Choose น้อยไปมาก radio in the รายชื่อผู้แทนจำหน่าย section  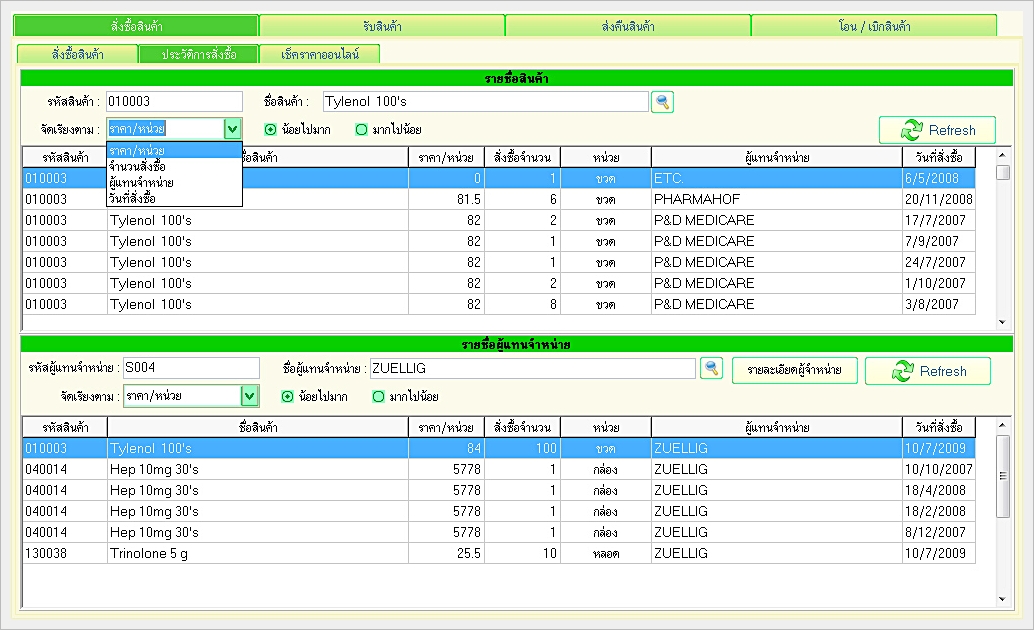[x=288, y=396]
